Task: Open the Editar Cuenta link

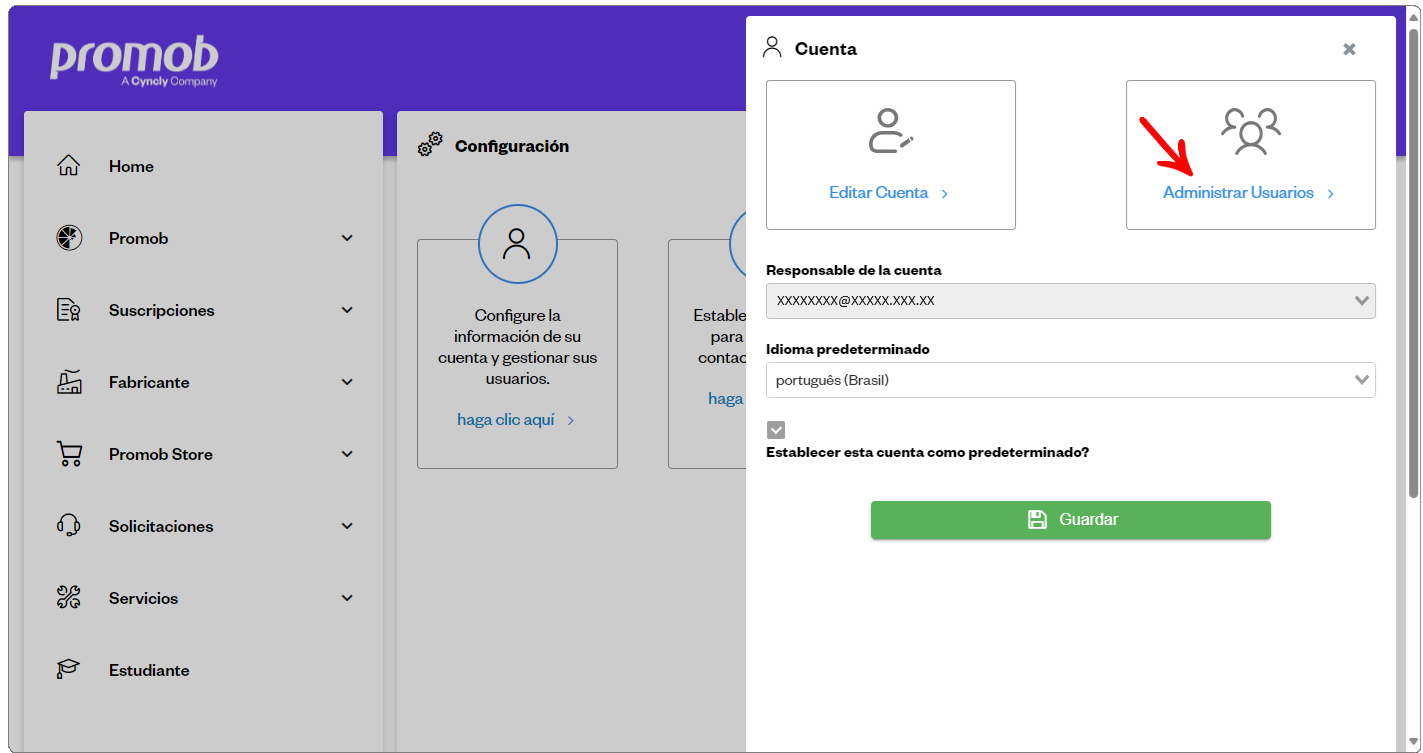Action: [x=889, y=193]
